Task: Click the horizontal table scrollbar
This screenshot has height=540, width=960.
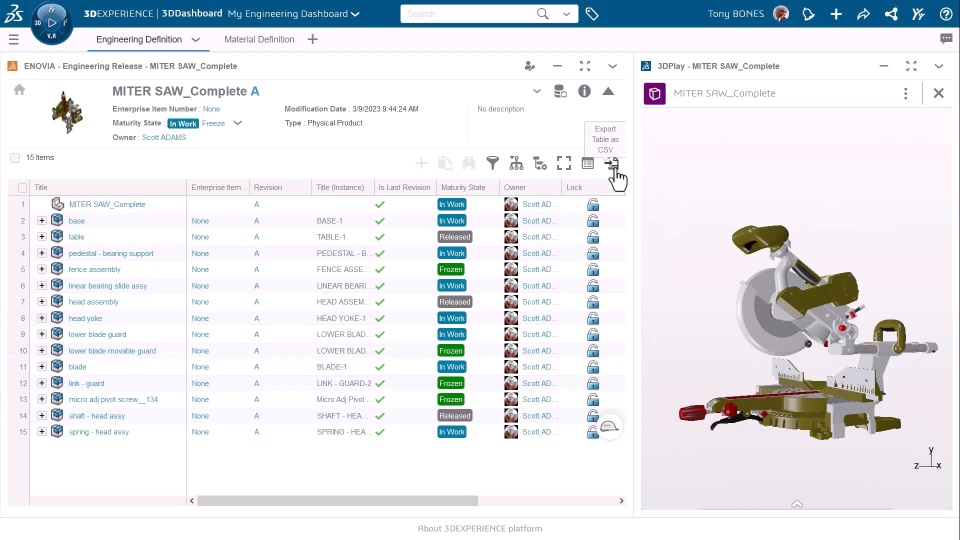Action: [337, 501]
